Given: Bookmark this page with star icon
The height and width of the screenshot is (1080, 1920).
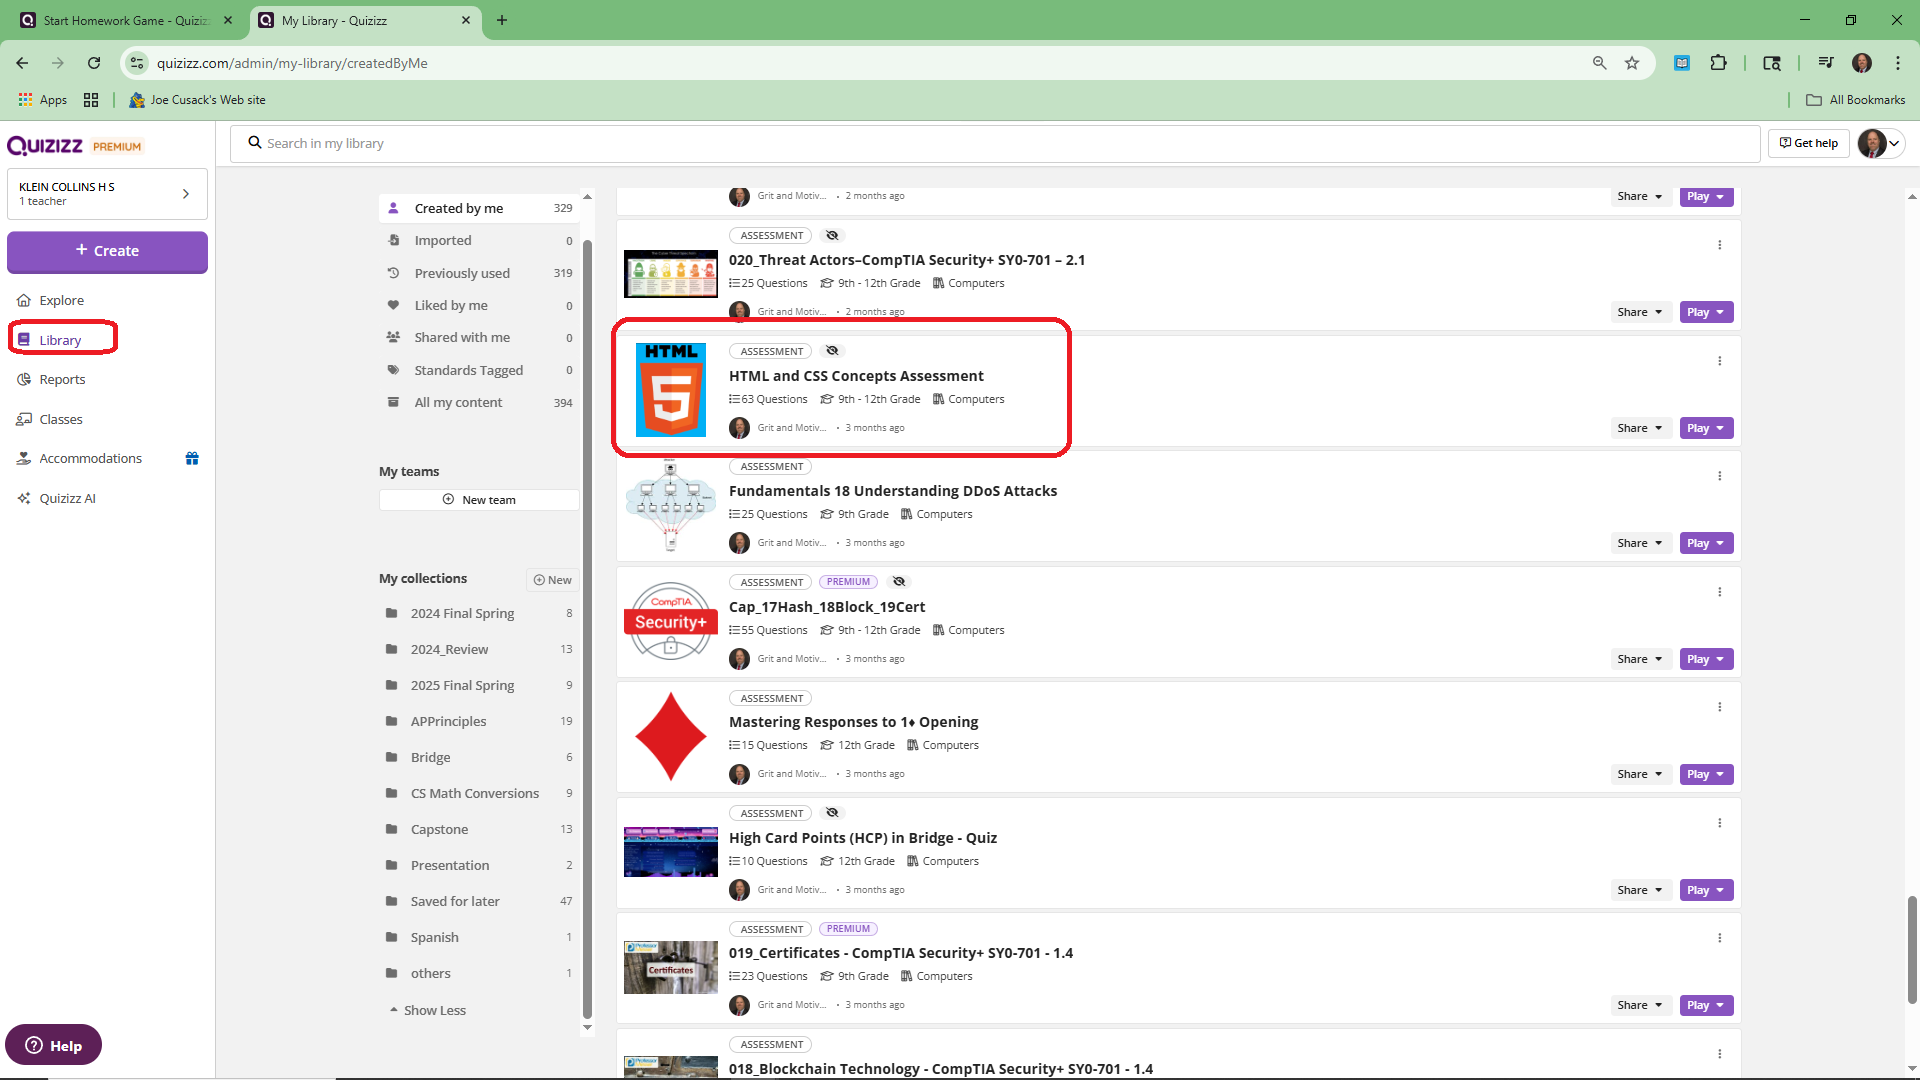Looking at the screenshot, I should point(1632,63).
